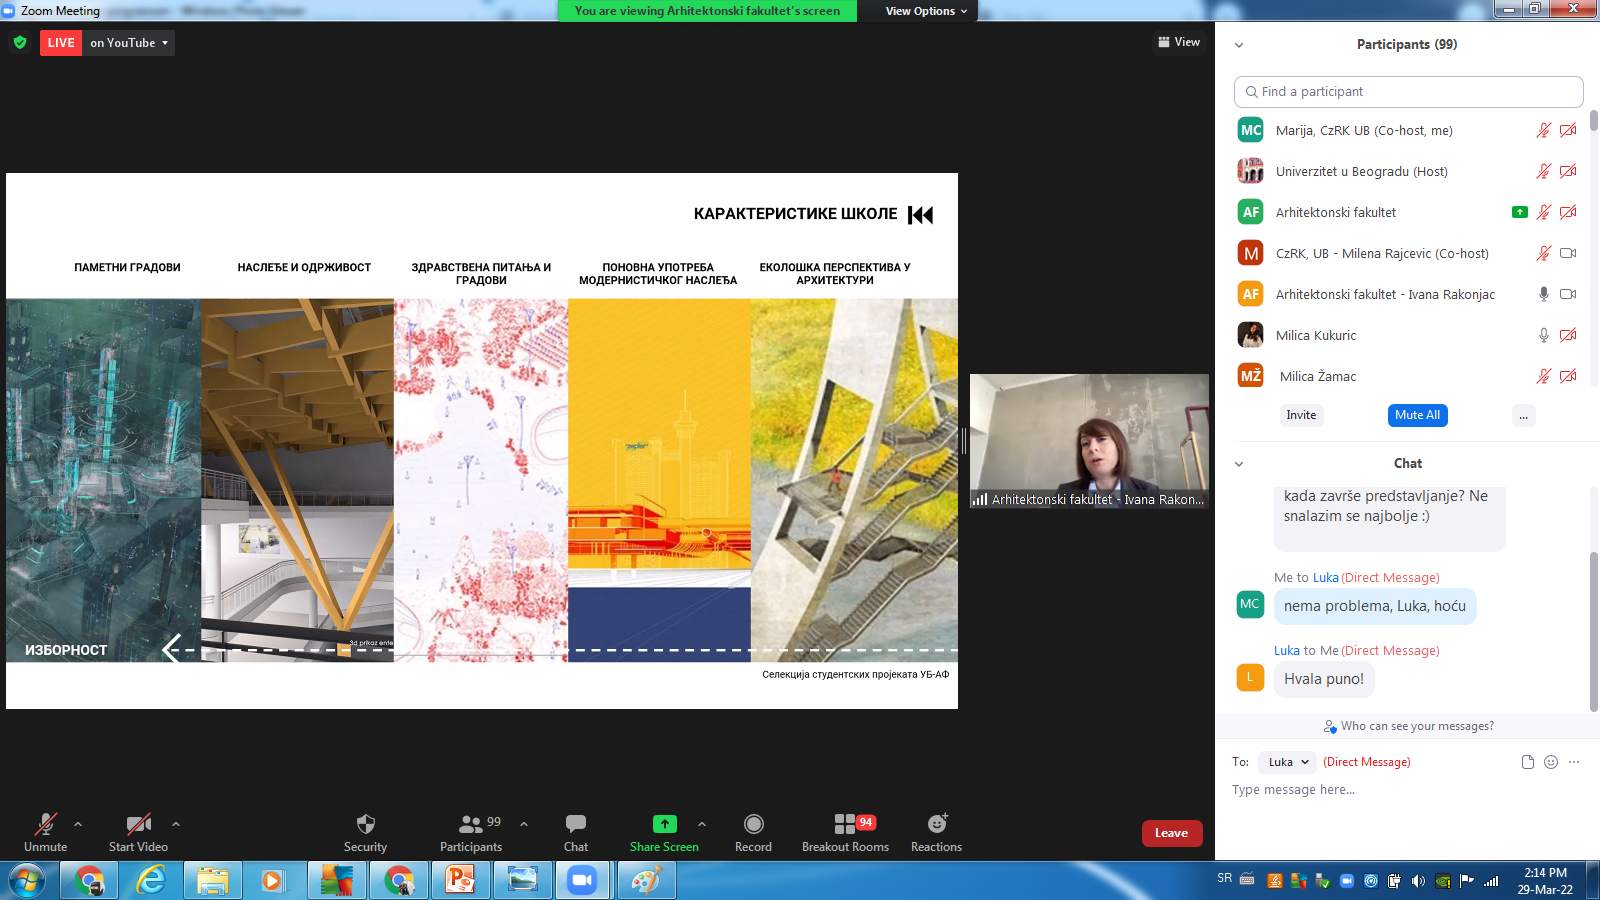Image resolution: width=1600 pixels, height=900 pixels.
Task: Expand the chat recipient Luka dropdown
Action: click(1287, 762)
